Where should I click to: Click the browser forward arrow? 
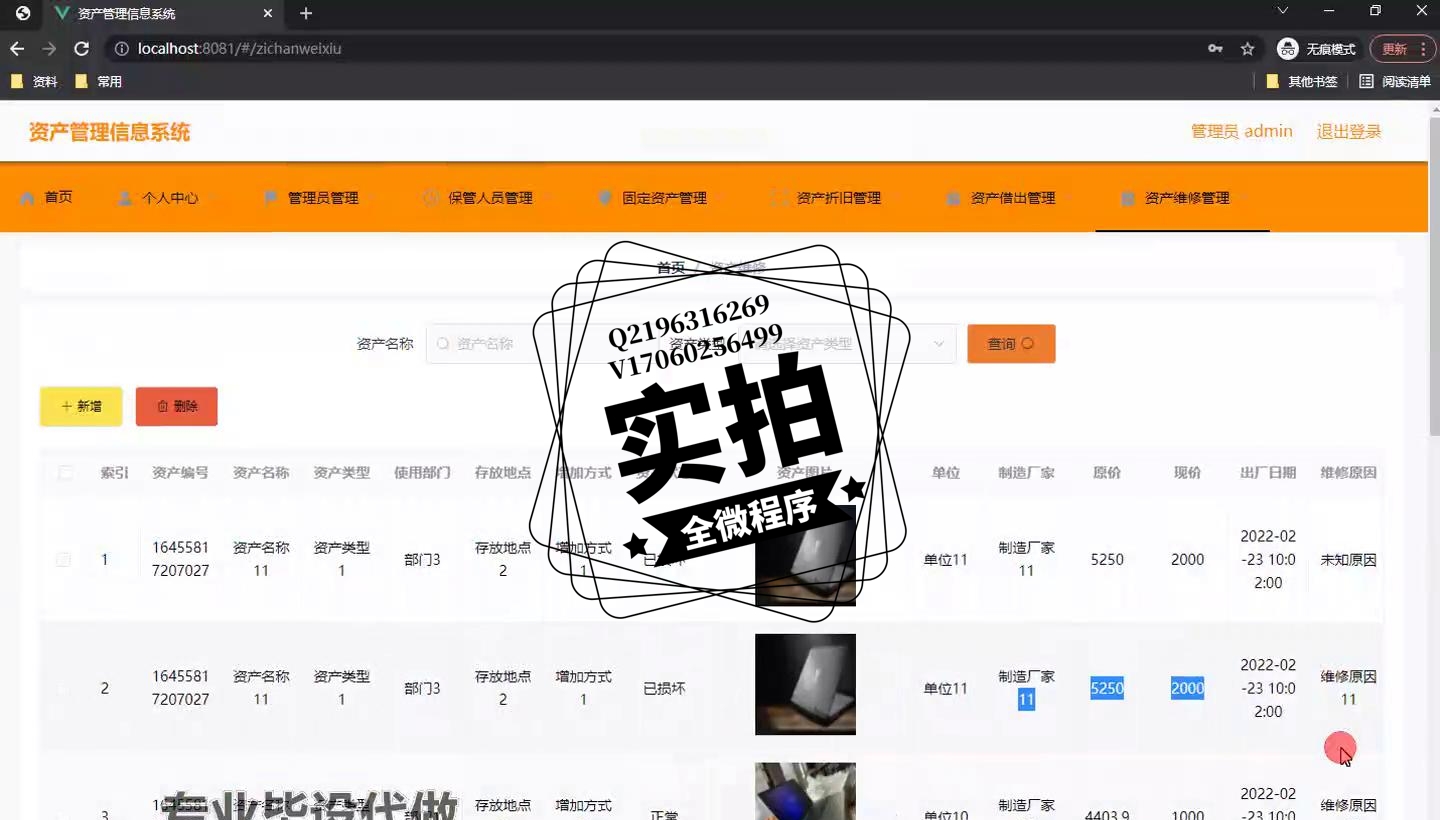point(49,48)
